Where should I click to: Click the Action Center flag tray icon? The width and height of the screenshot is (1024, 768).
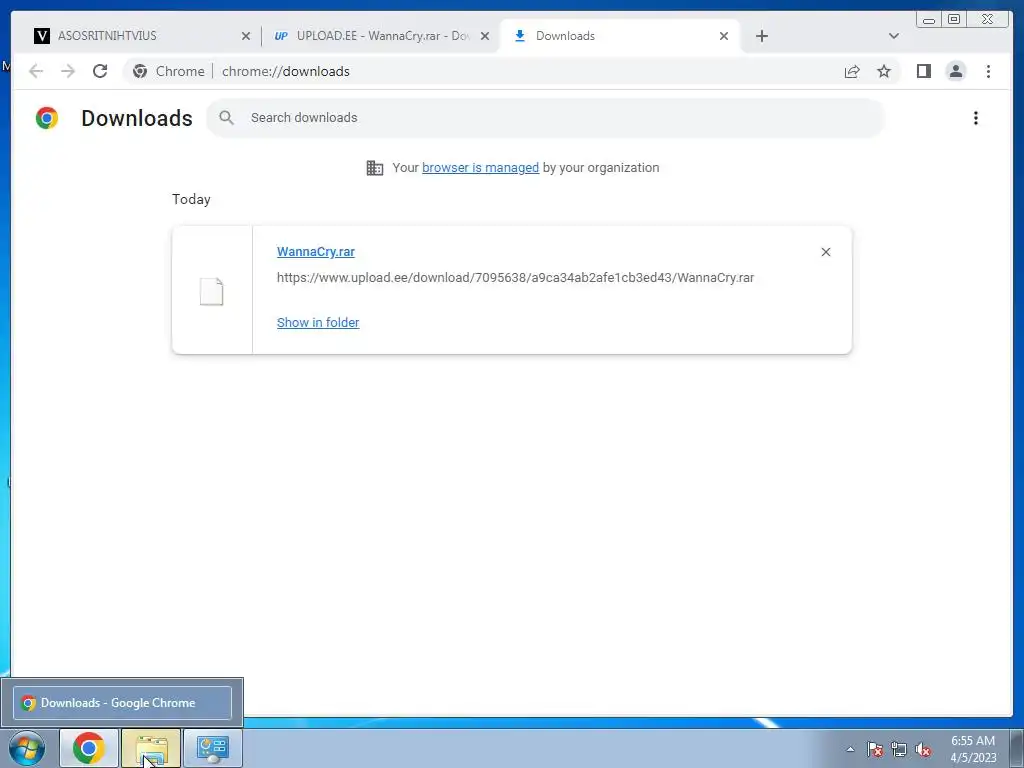tap(875, 749)
